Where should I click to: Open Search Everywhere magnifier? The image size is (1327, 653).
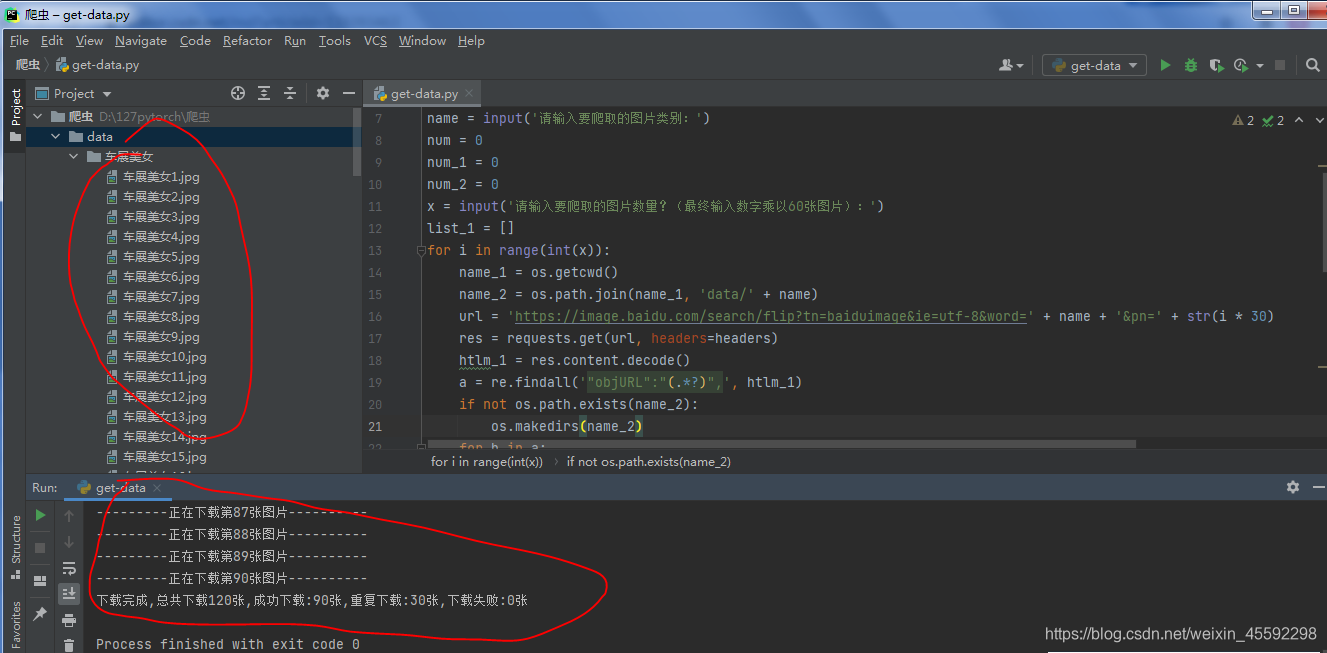coord(1313,65)
